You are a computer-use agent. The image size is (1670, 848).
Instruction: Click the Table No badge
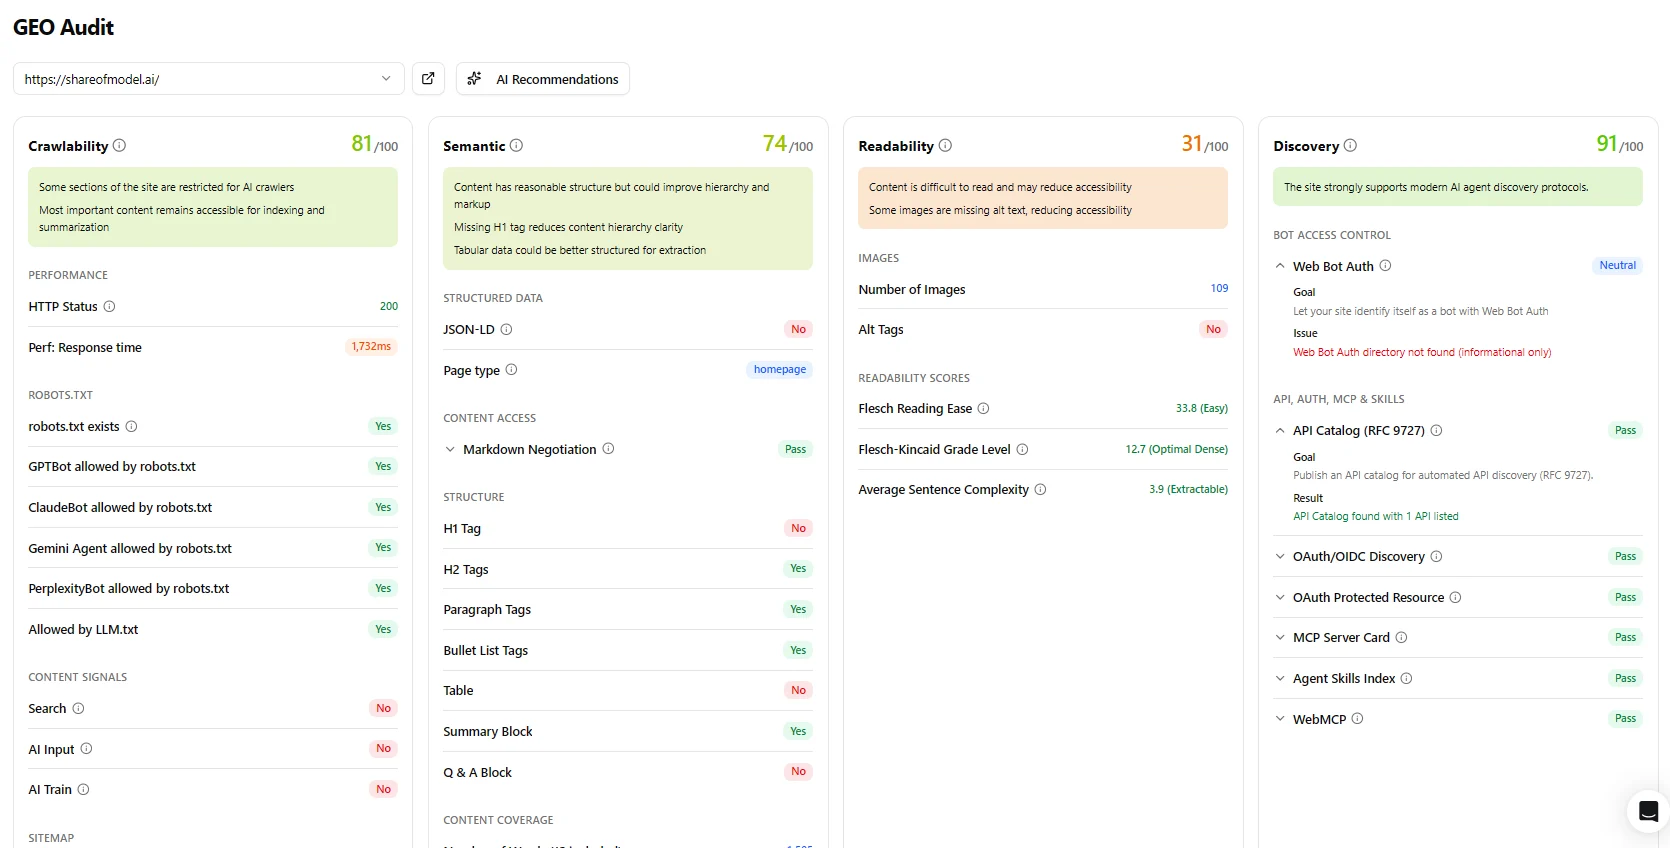pyautogui.click(x=798, y=691)
